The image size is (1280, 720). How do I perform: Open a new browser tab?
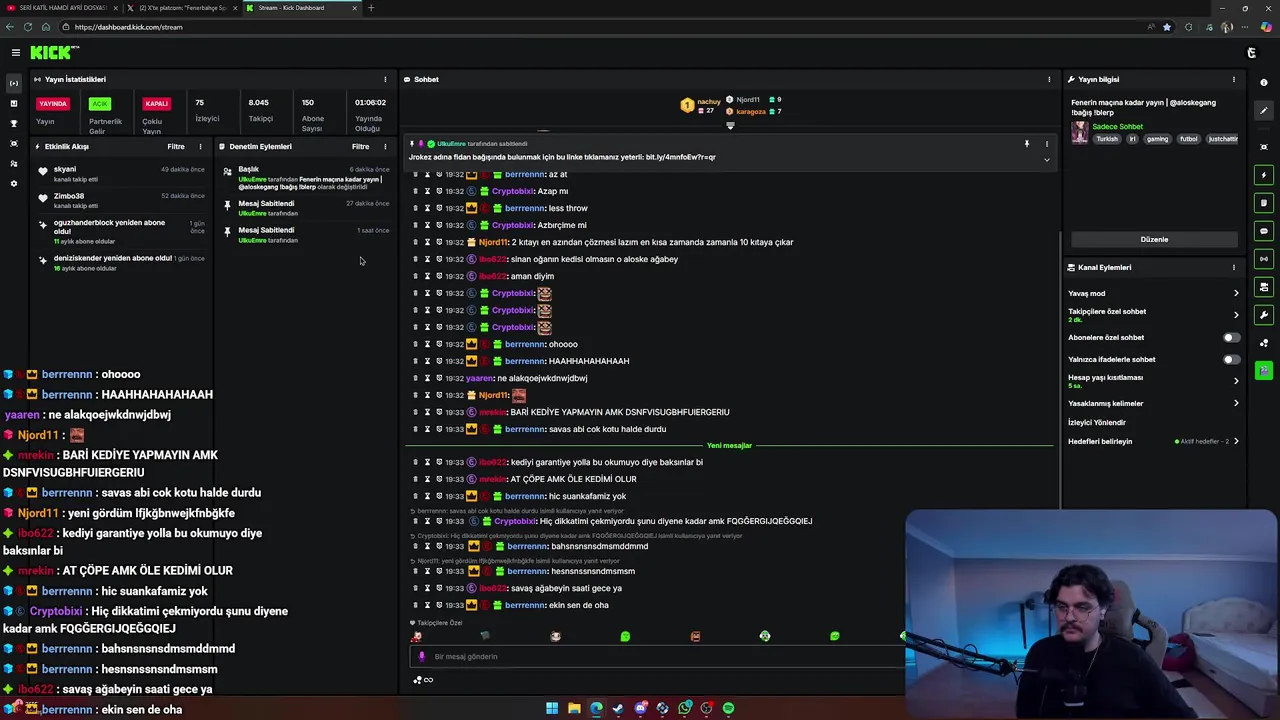[371, 8]
